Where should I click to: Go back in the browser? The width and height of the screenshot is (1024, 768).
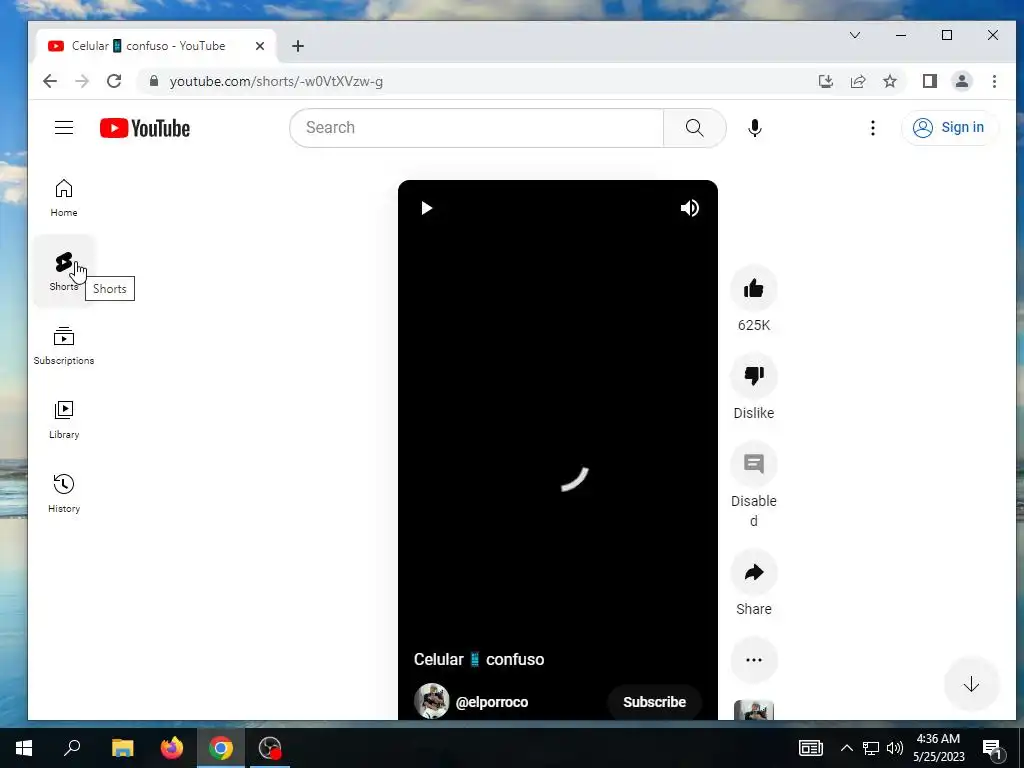(x=50, y=81)
